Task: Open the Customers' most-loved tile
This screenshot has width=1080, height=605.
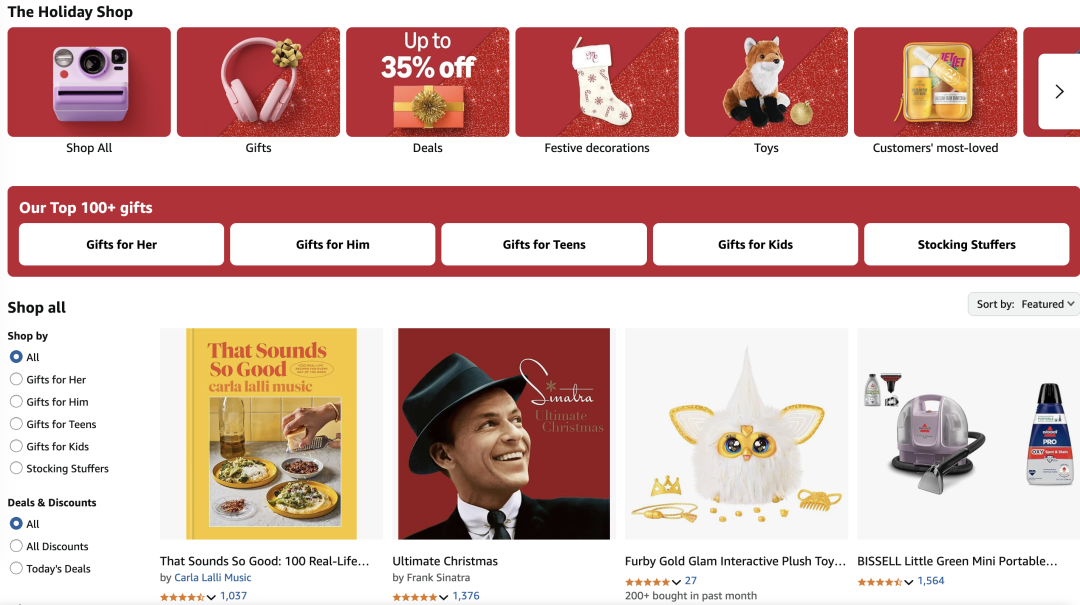Action: pyautogui.click(x=935, y=82)
